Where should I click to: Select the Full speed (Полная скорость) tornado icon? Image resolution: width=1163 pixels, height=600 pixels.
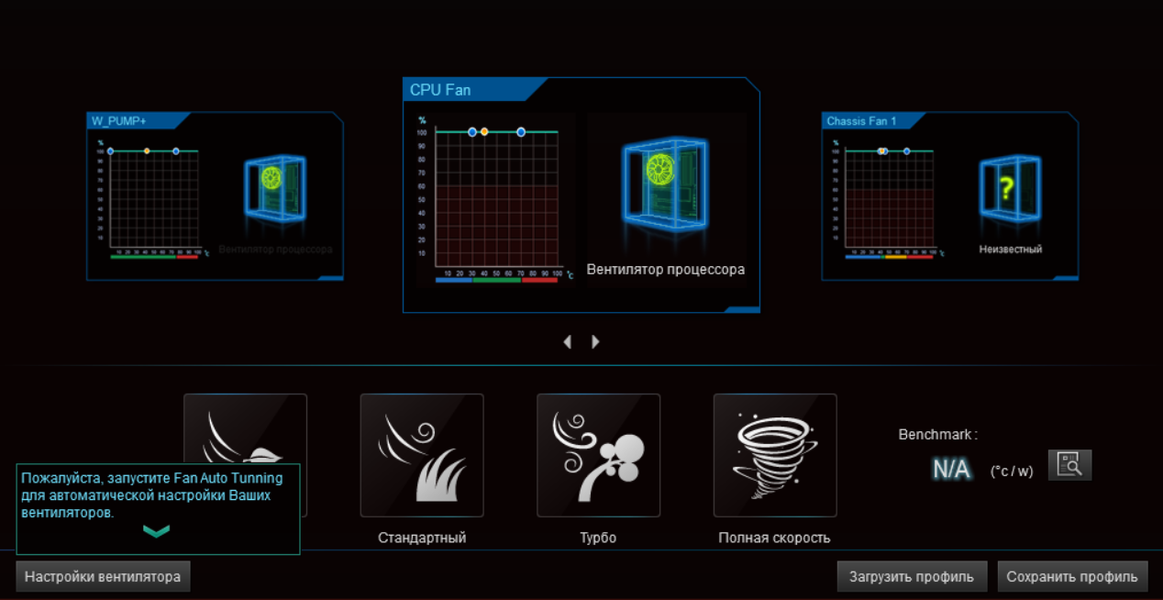point(775,455)
